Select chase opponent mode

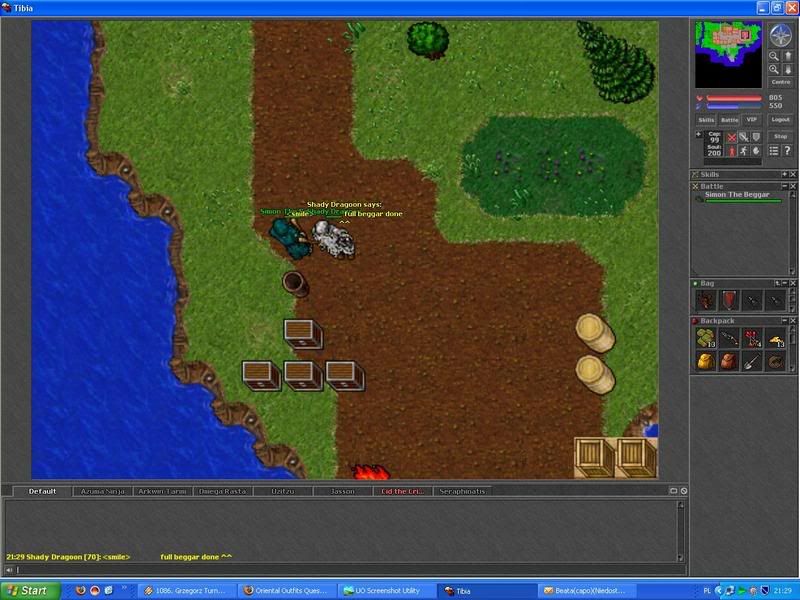coord(744,151)
